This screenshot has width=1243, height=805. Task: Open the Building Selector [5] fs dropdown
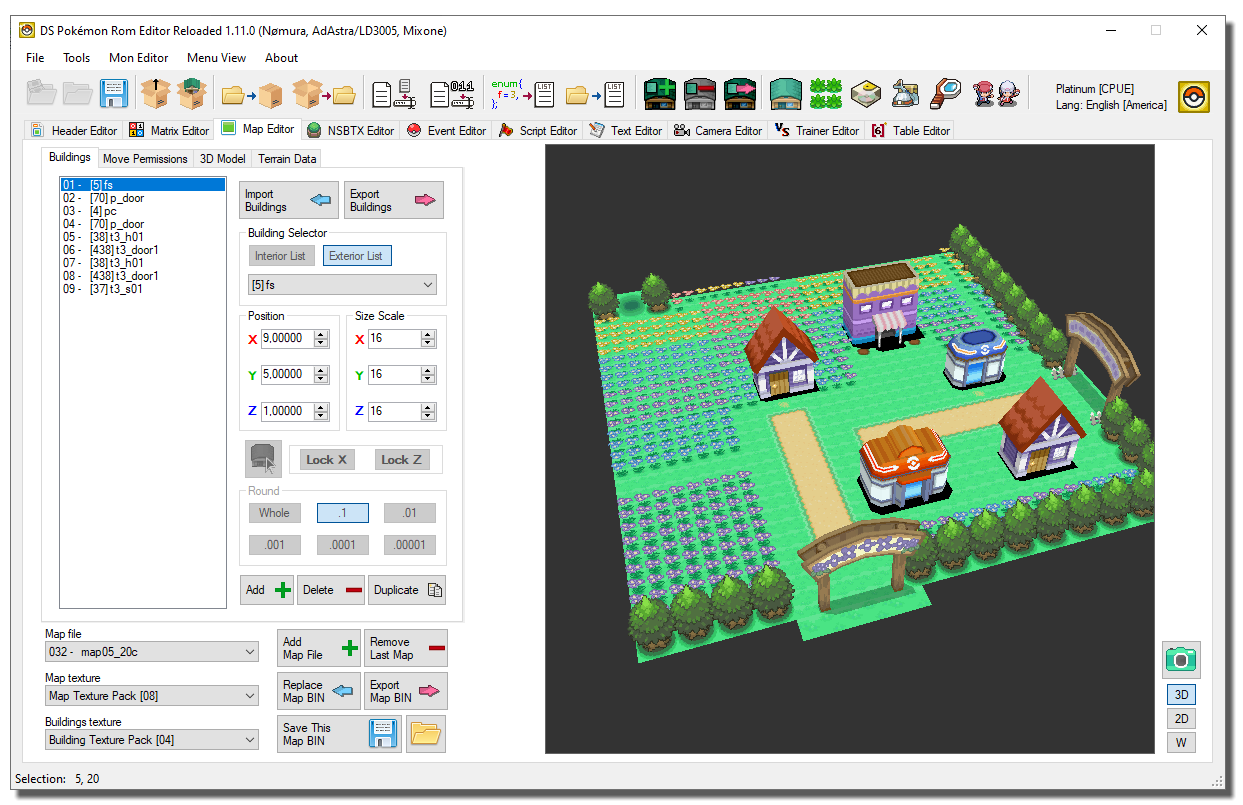(342, 285)
